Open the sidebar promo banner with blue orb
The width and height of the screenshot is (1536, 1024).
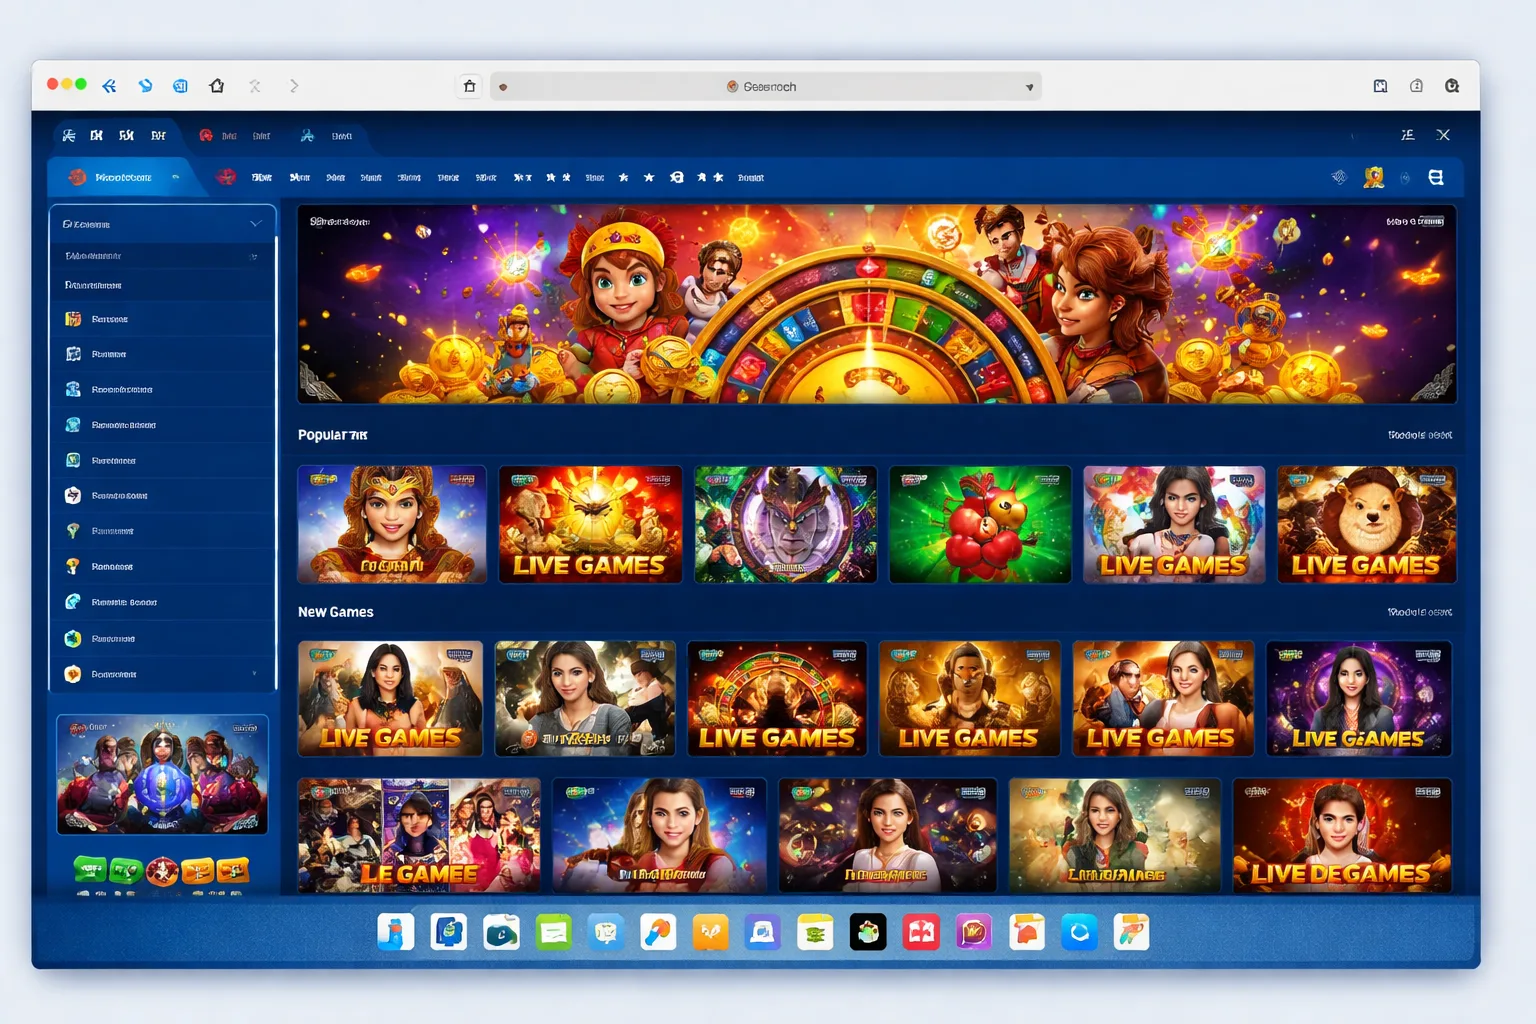coord(162,774)
